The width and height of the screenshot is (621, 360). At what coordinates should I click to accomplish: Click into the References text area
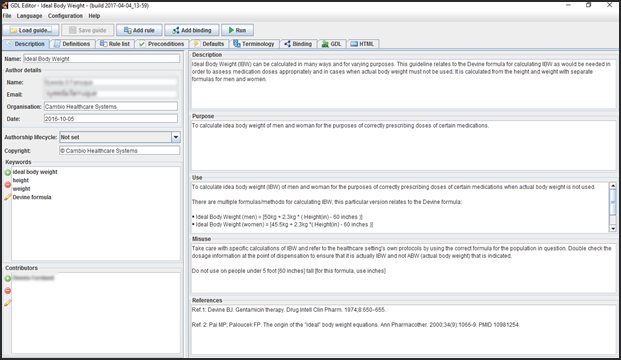[x=403, y=330]
